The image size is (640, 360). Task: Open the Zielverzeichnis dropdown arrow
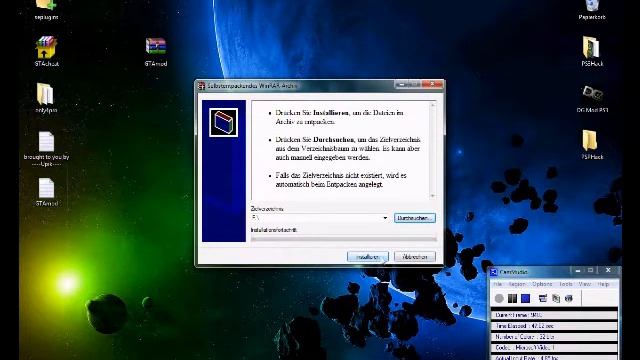(385, 218)
